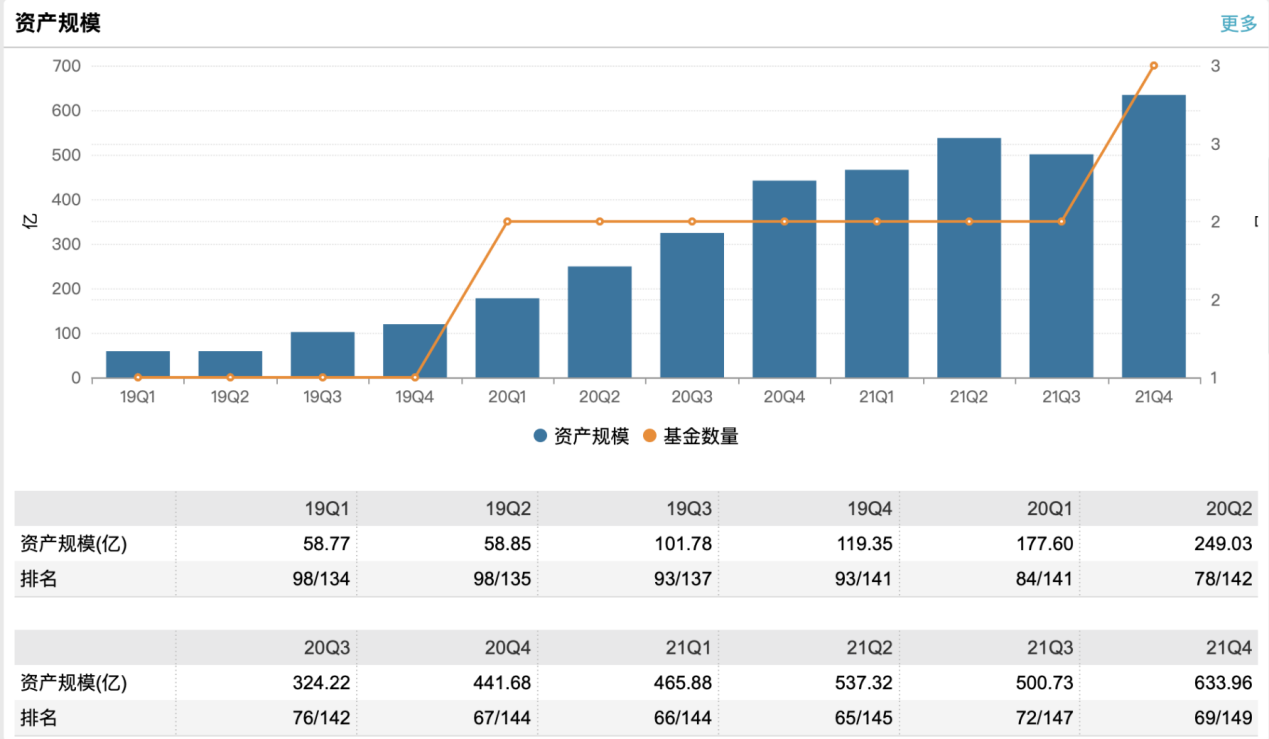The height and width of the screenshot is (739, 1269).
Task: Select the 633.96 value cell in table
Action: click(x=1221, y=683)
